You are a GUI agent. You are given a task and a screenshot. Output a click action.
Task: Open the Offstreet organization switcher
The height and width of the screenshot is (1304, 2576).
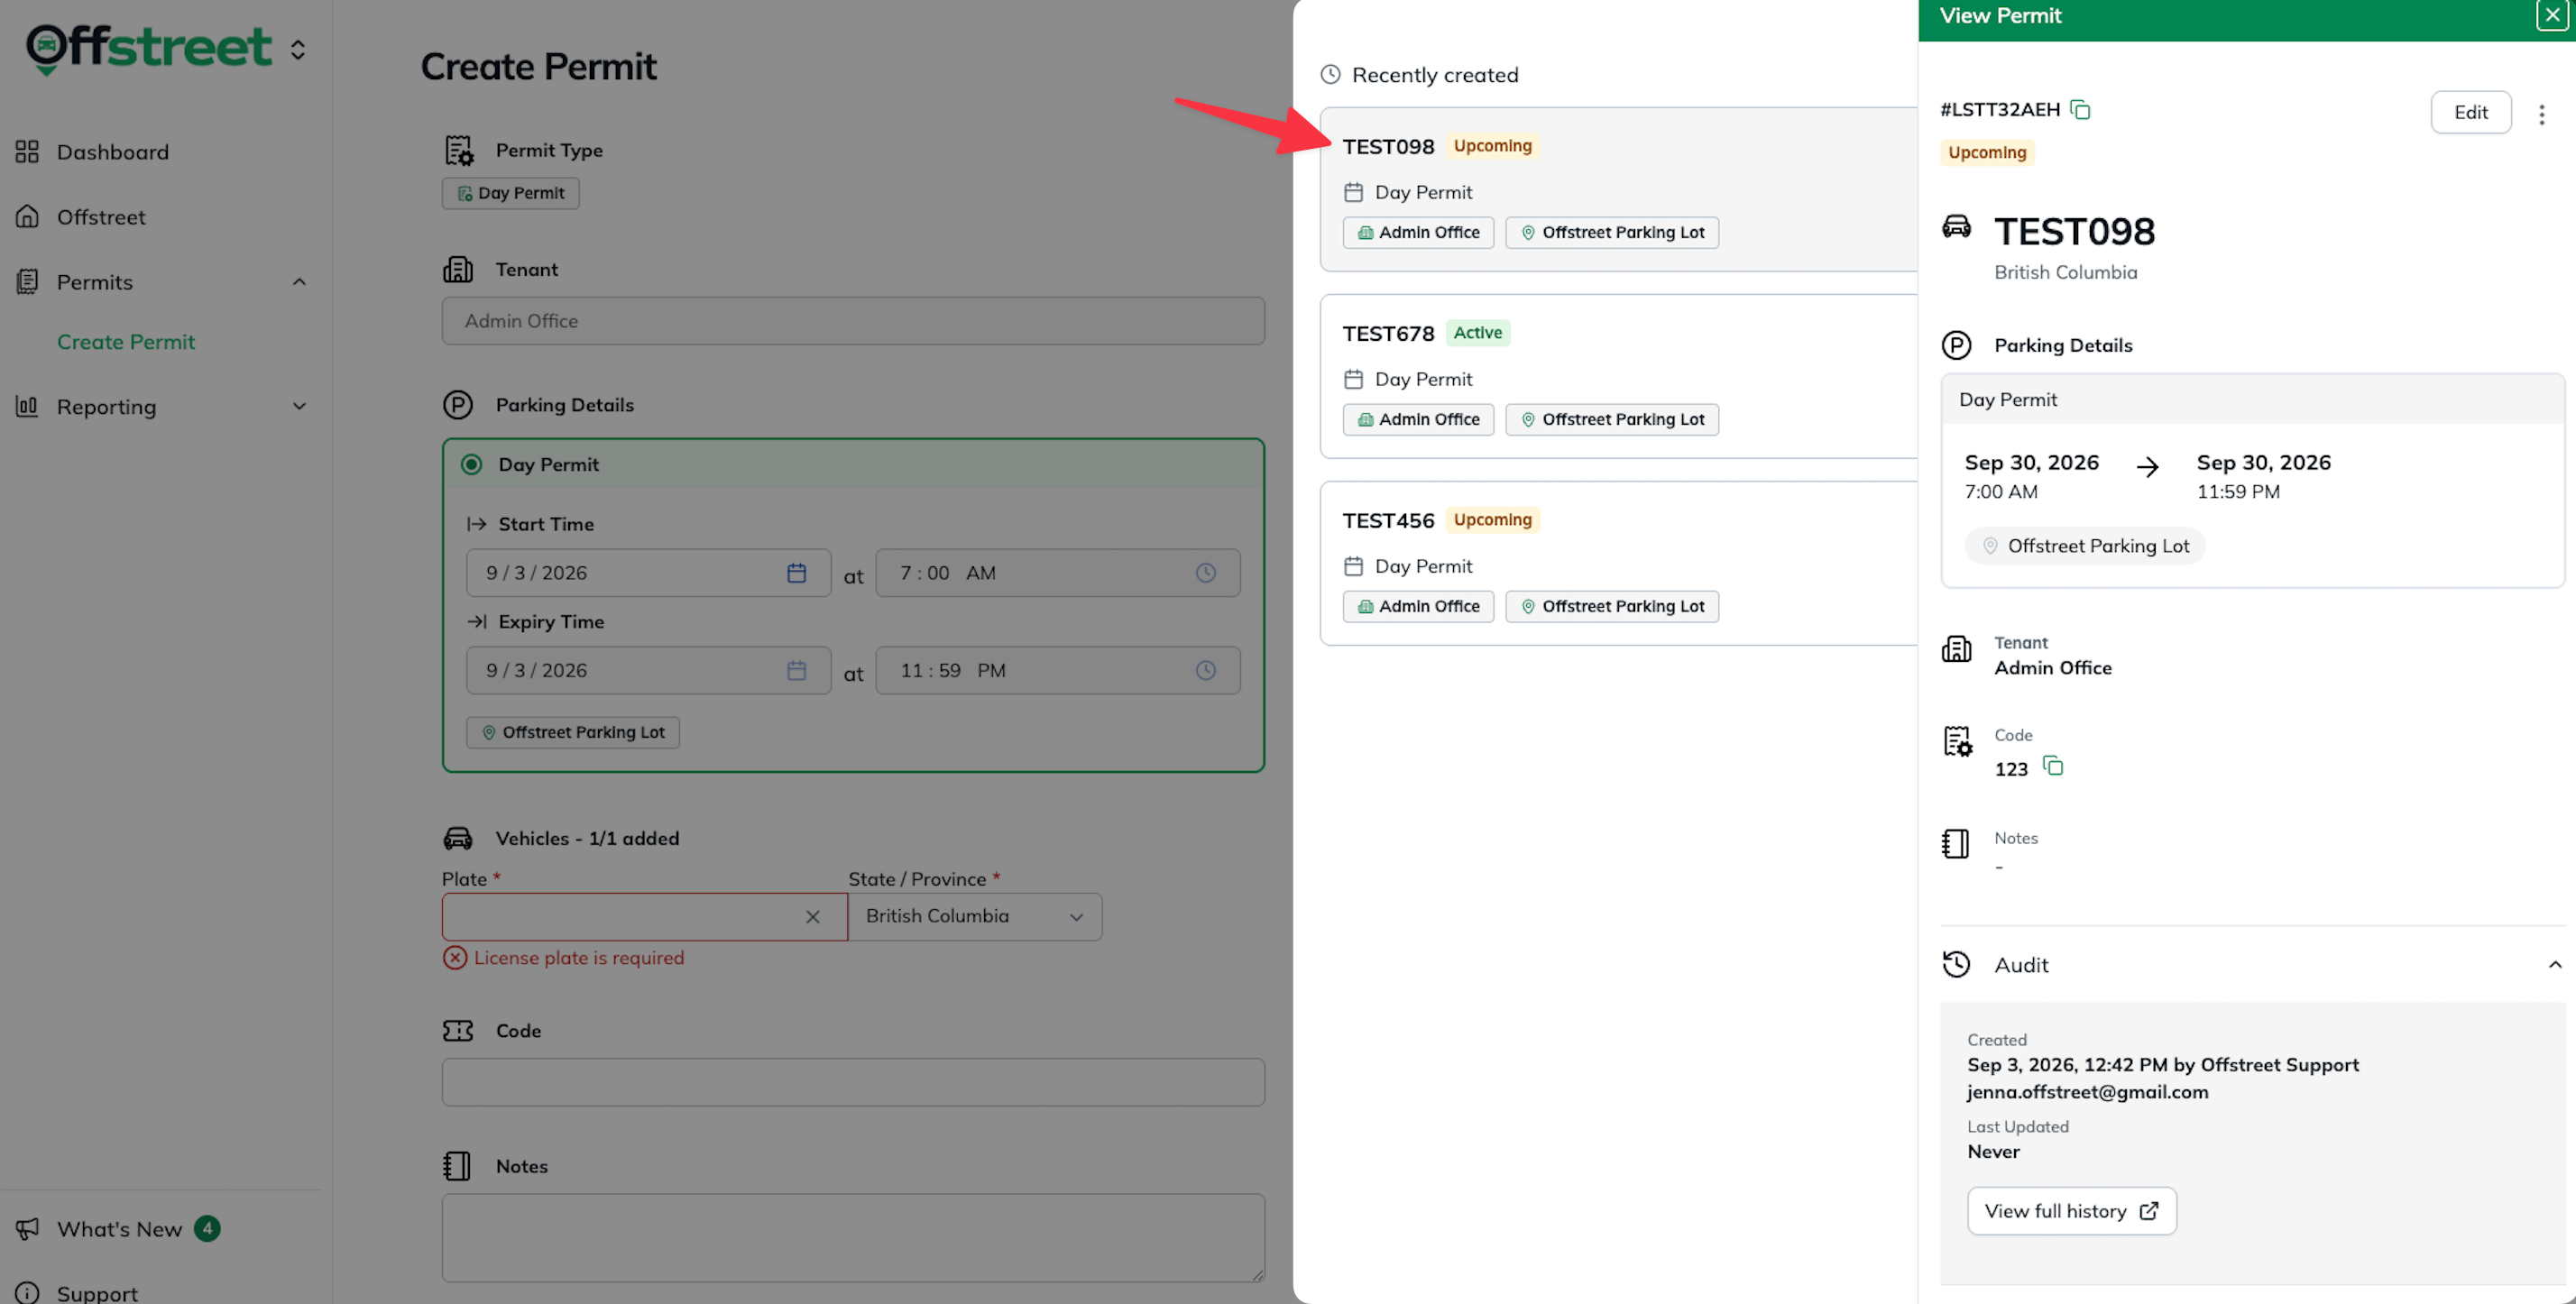(x=298, y=50)
